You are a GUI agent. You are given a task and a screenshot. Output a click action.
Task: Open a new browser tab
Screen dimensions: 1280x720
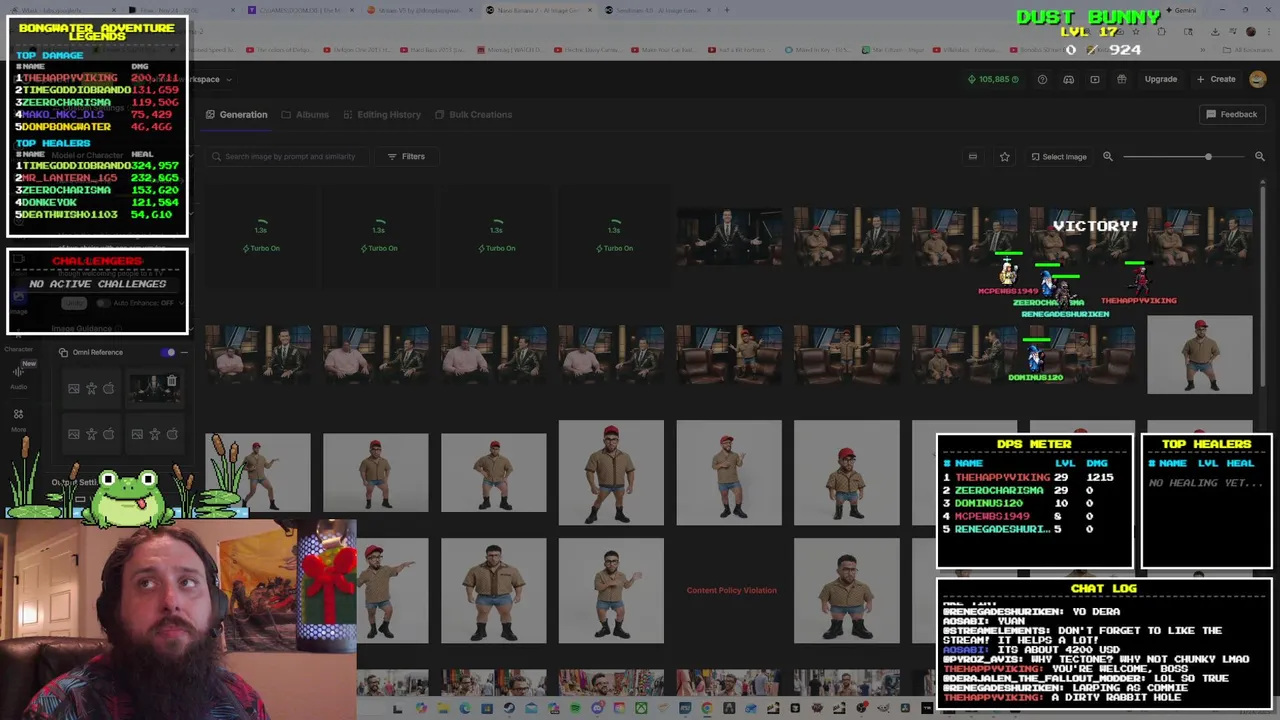tap(726, 10)
